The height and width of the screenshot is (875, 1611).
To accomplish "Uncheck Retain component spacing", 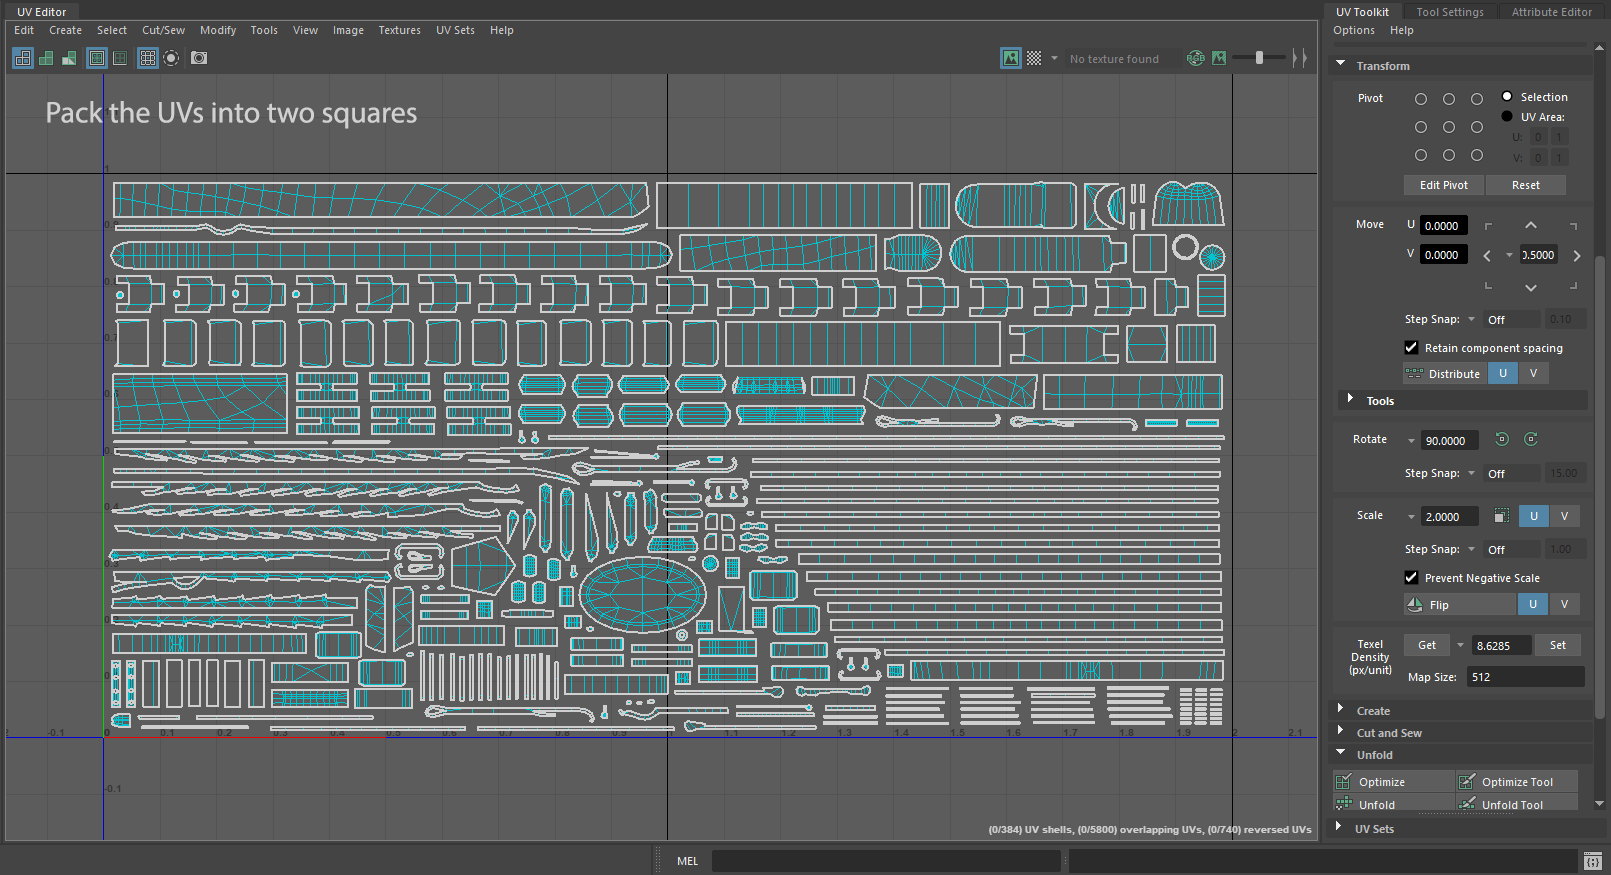I will (x=1411, y=347).
